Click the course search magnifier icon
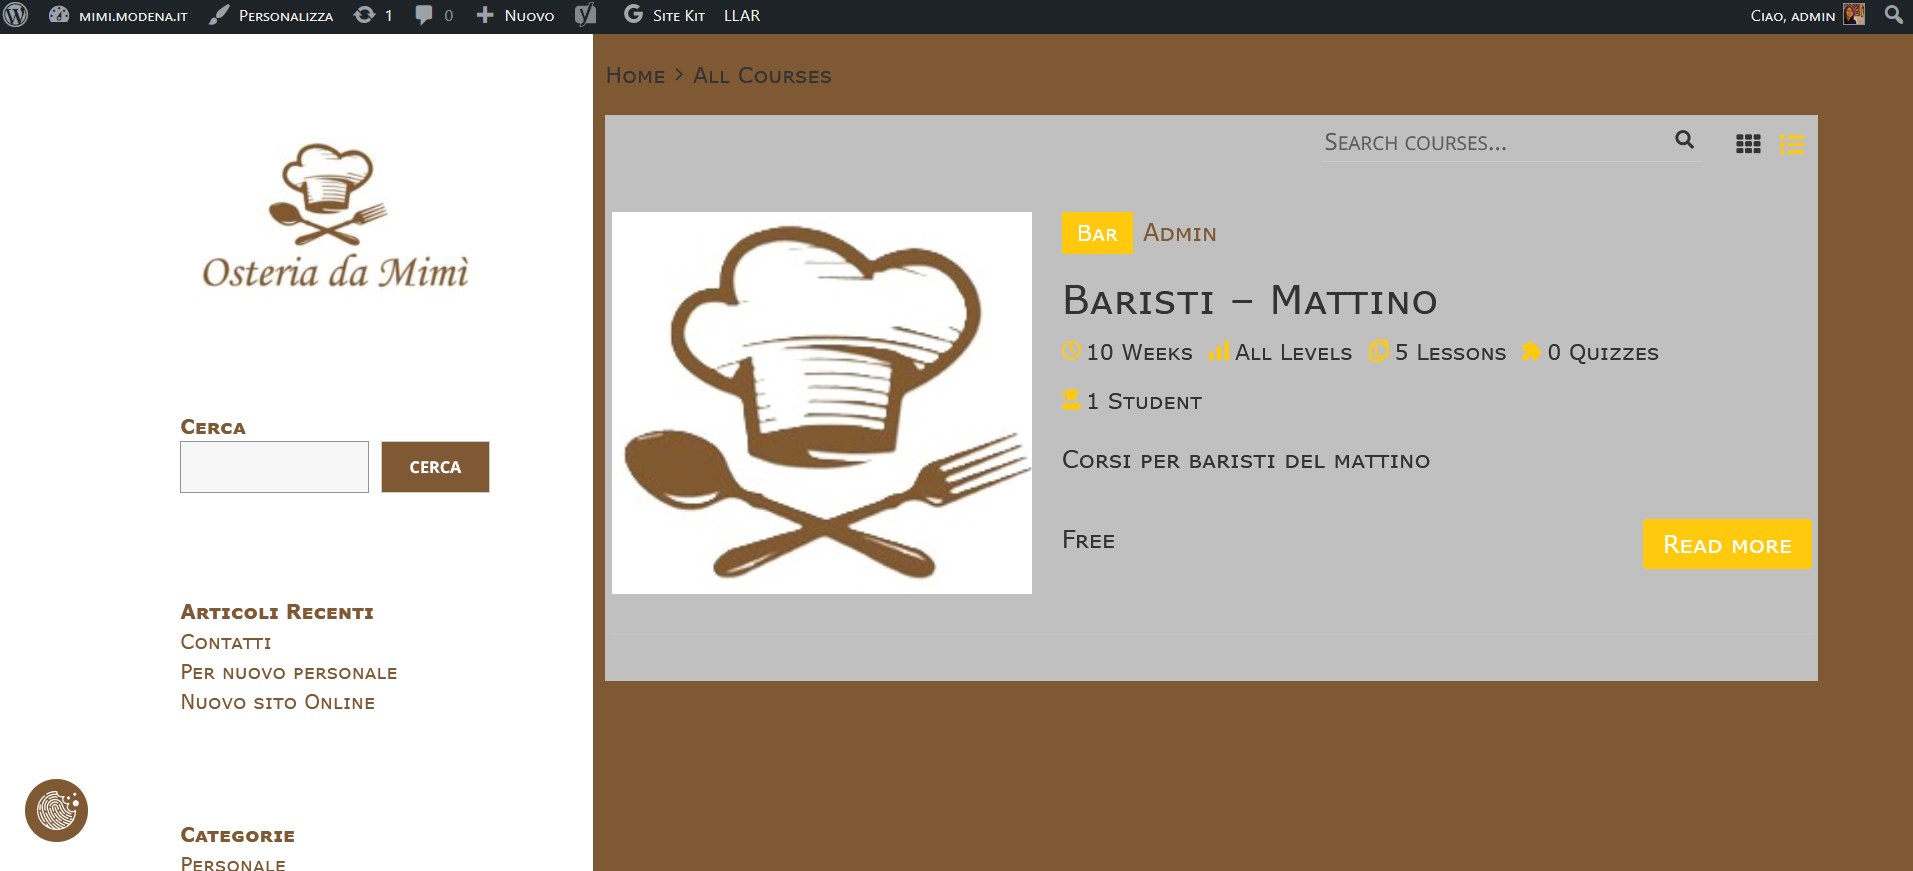Viewport: 1913px width, 871px height. click(x=1684, y=141)
